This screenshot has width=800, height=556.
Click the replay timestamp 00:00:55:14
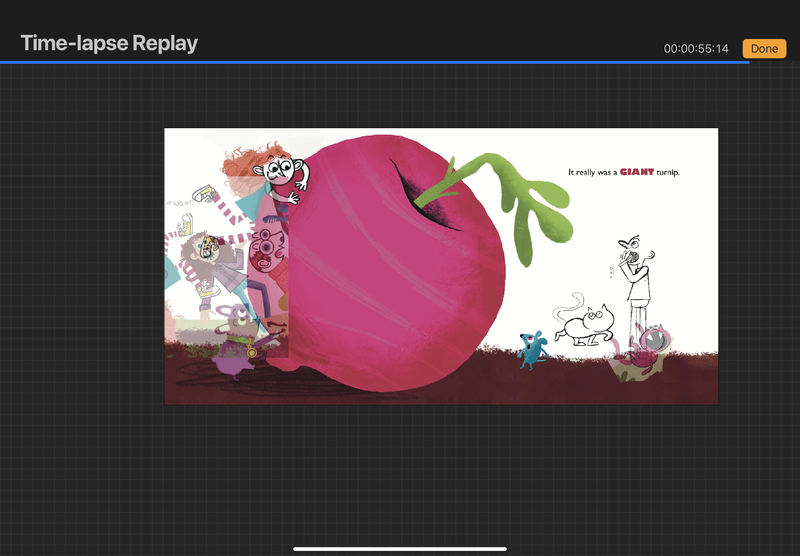click(x=699, y=49)
